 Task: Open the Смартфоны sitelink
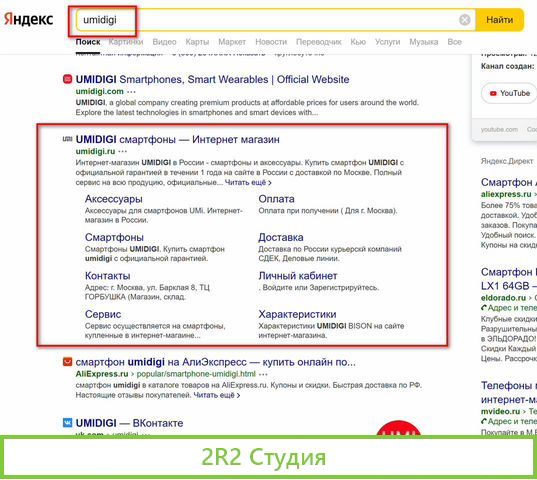114,237
